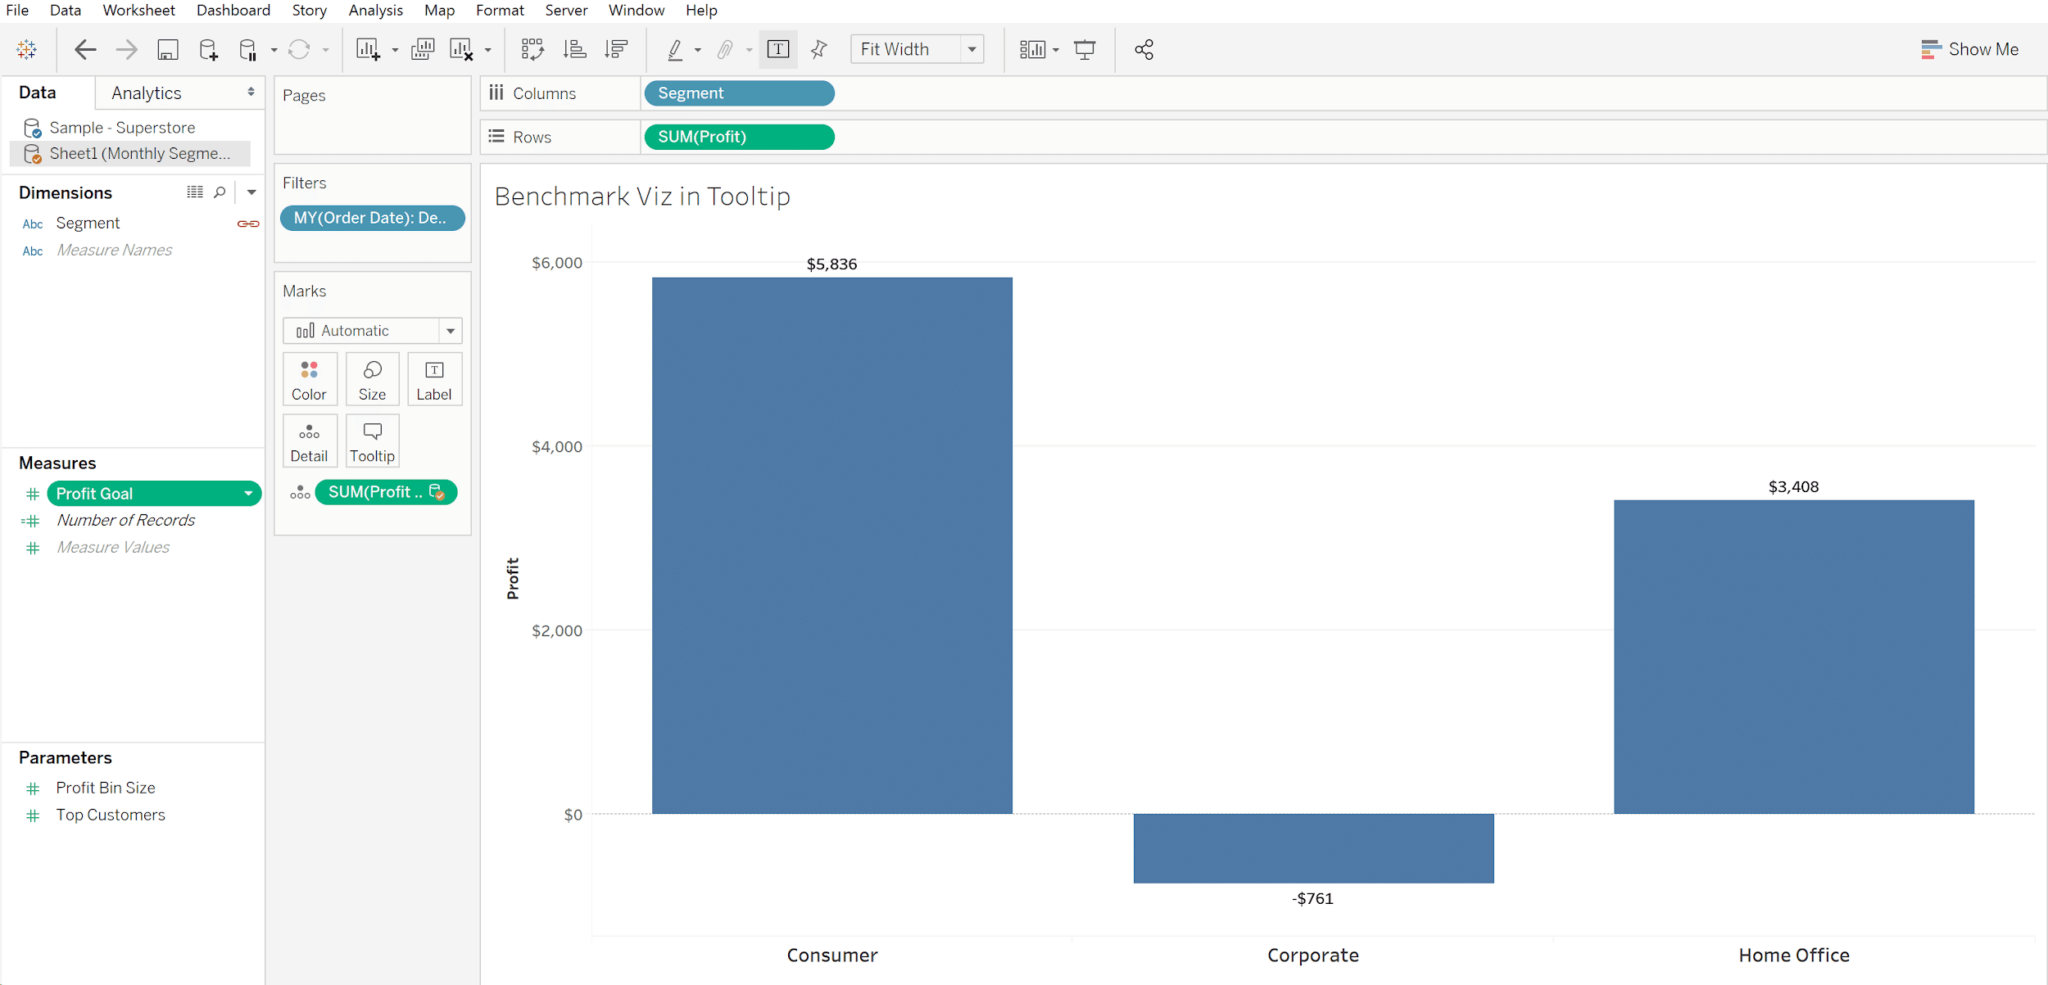Viewport: 2048px width, 985px height.
Task: Open the Color marks card
Action: [309, 378]
